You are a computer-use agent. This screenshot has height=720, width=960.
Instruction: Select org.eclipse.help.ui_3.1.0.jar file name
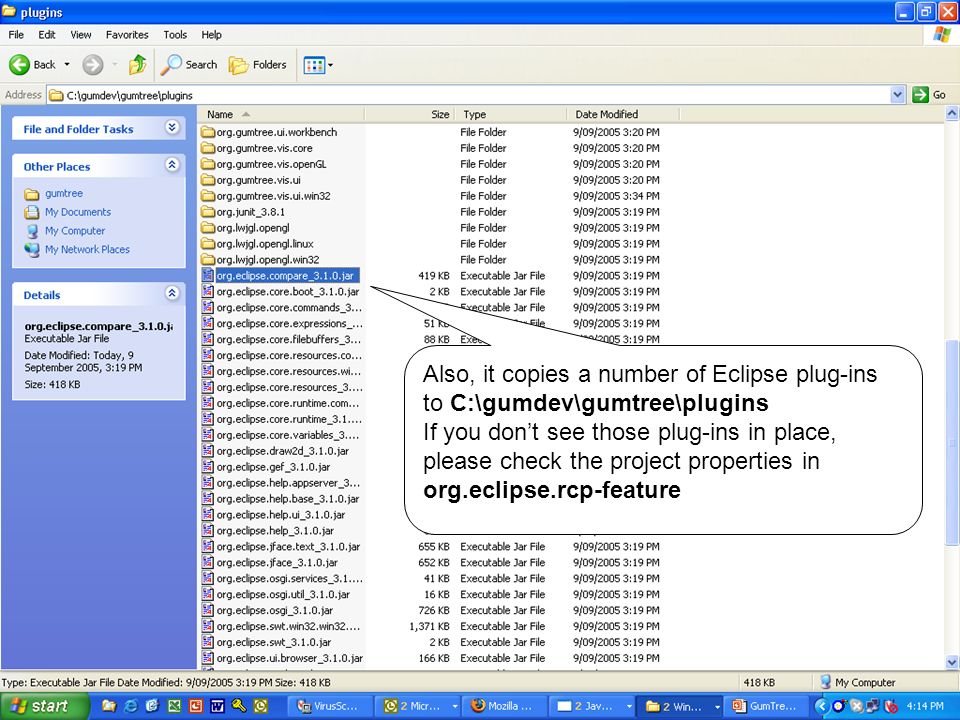click(281, 514)
